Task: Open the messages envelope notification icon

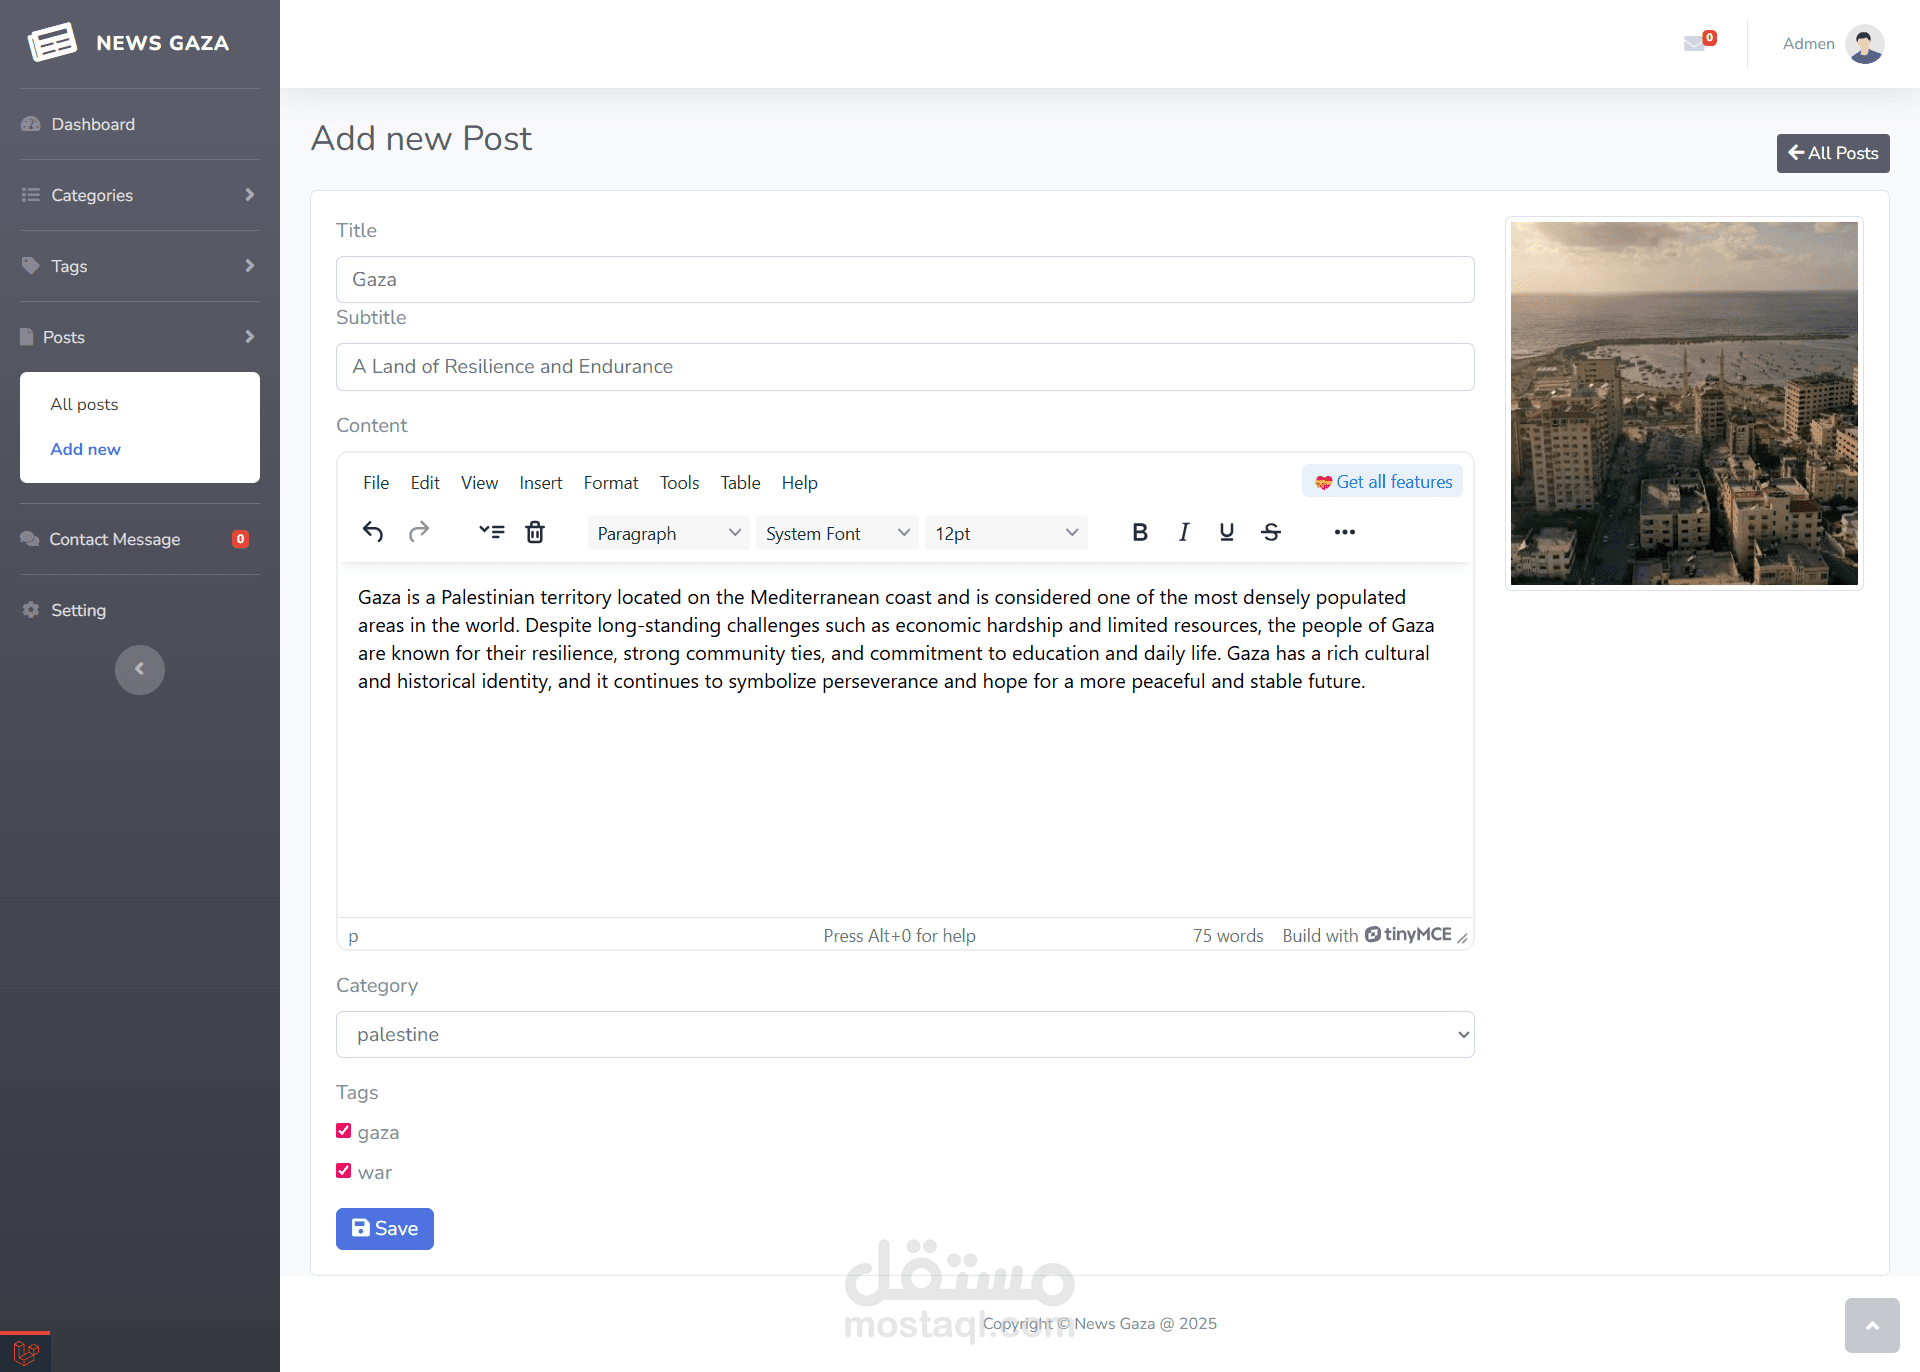Action: 1695,43
